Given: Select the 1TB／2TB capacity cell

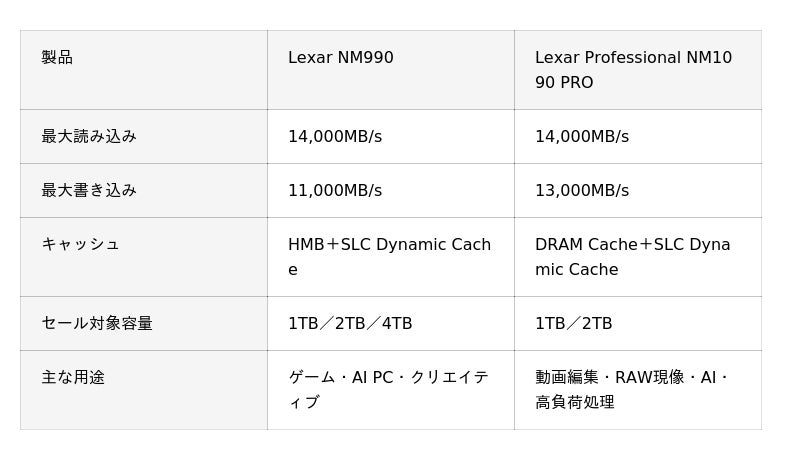Looking at the screenshot, I should tap(638, 324).
